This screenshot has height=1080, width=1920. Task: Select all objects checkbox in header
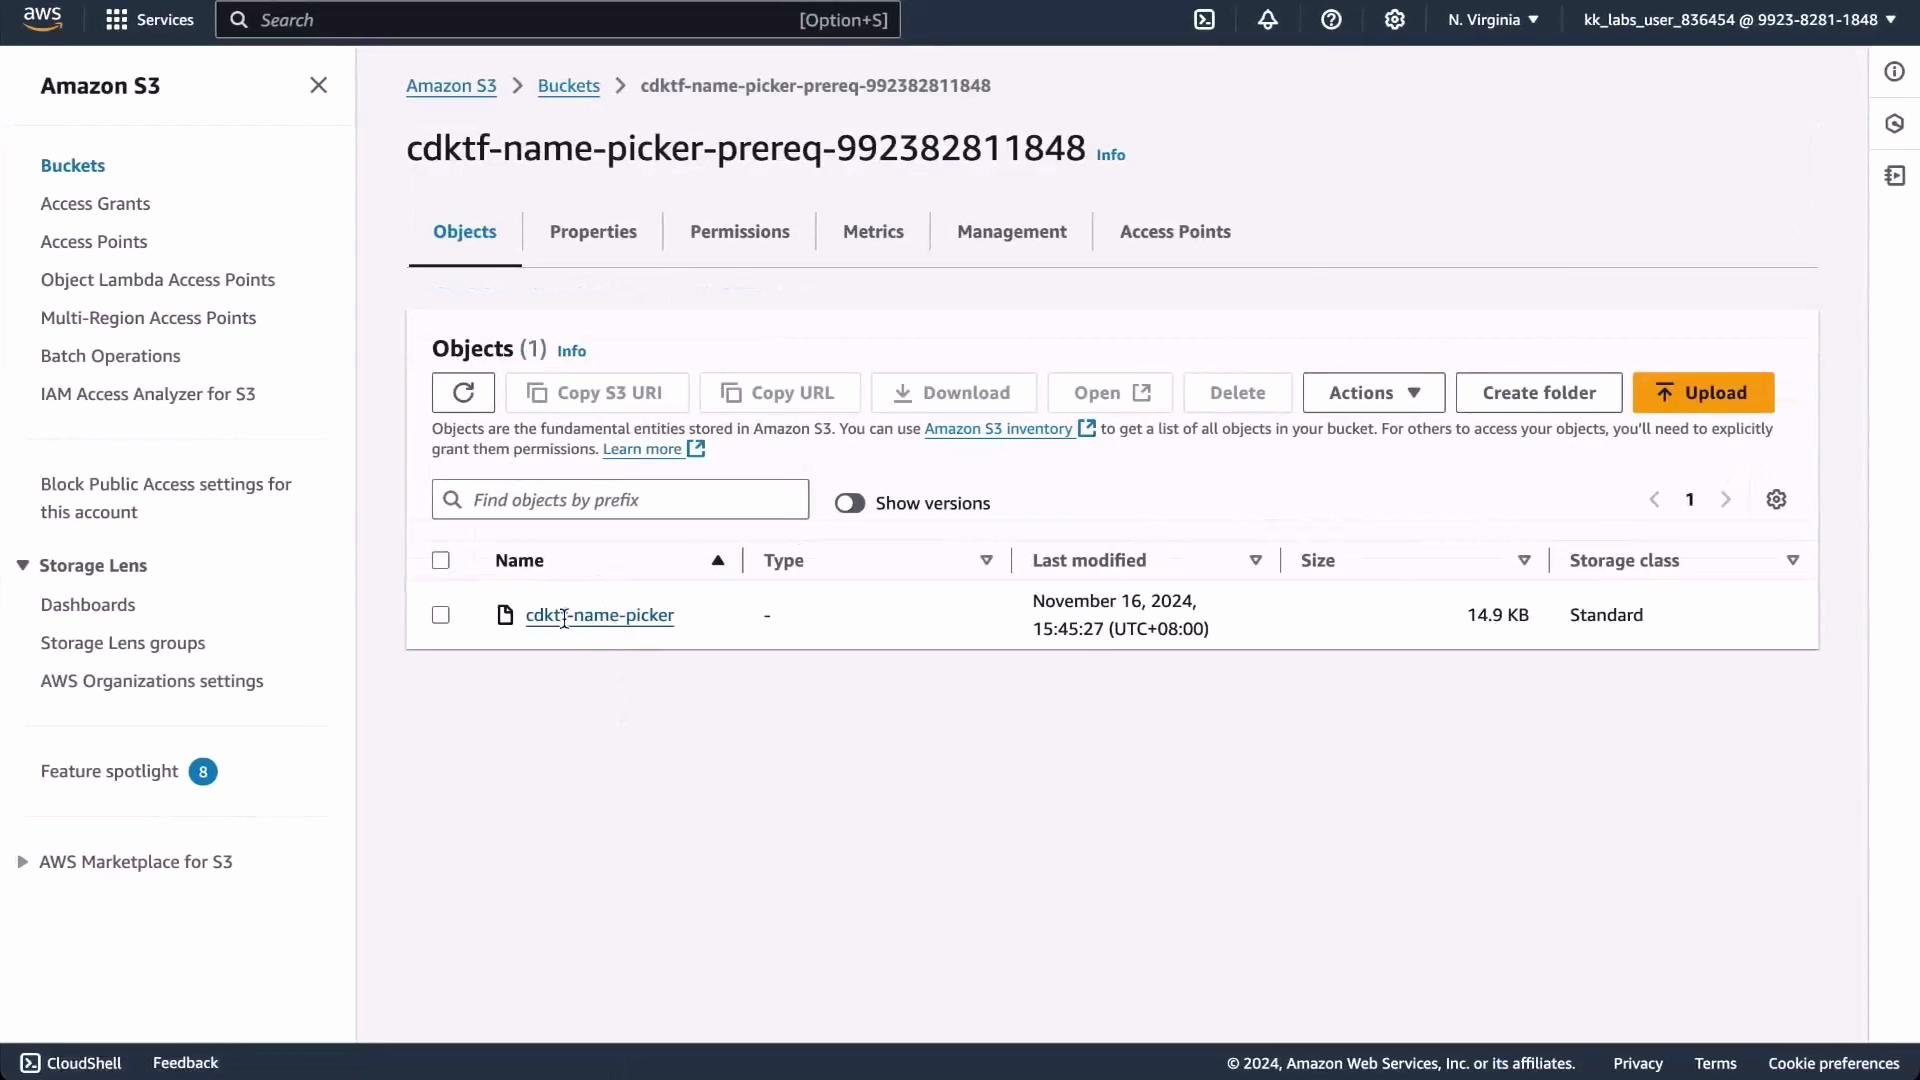441,561
